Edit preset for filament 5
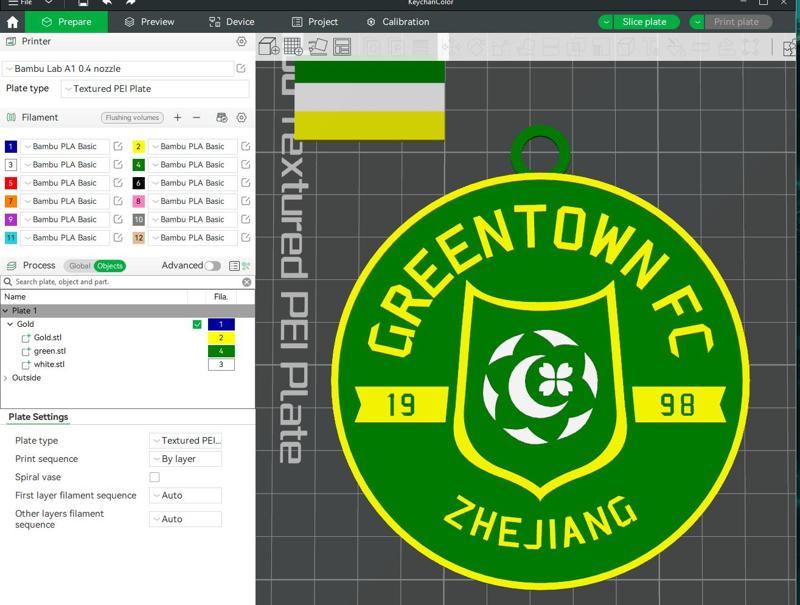800x605 pixels. tap(118, 183)
